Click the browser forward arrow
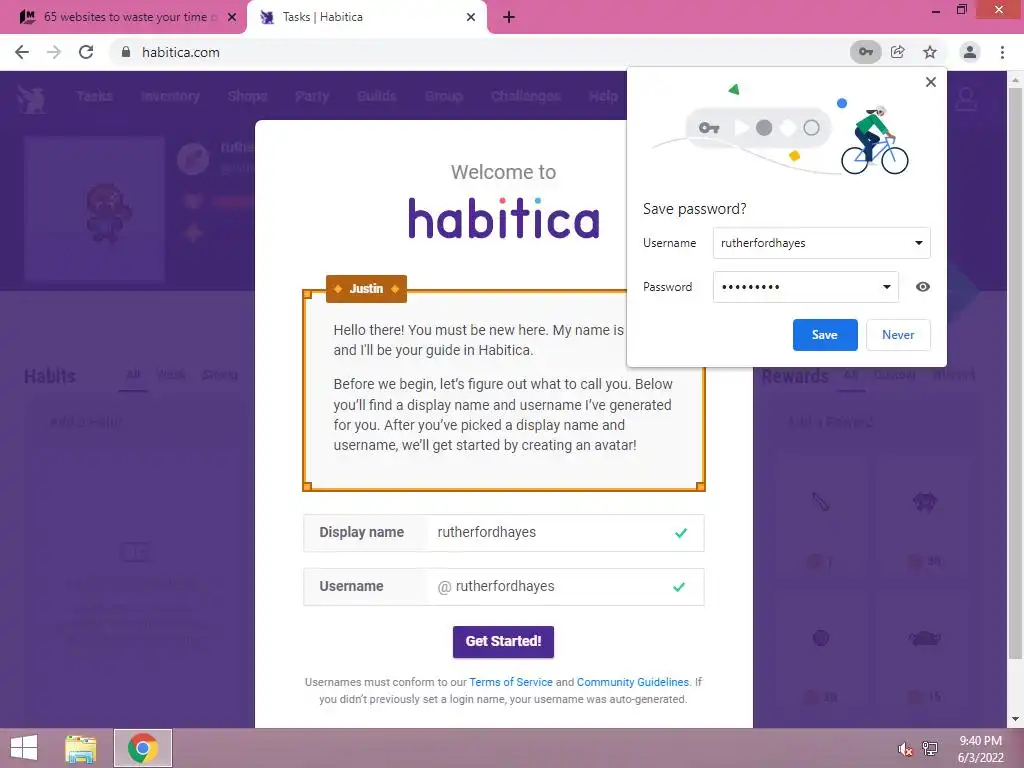1024x768 pixels. click(x=54, y=52)
